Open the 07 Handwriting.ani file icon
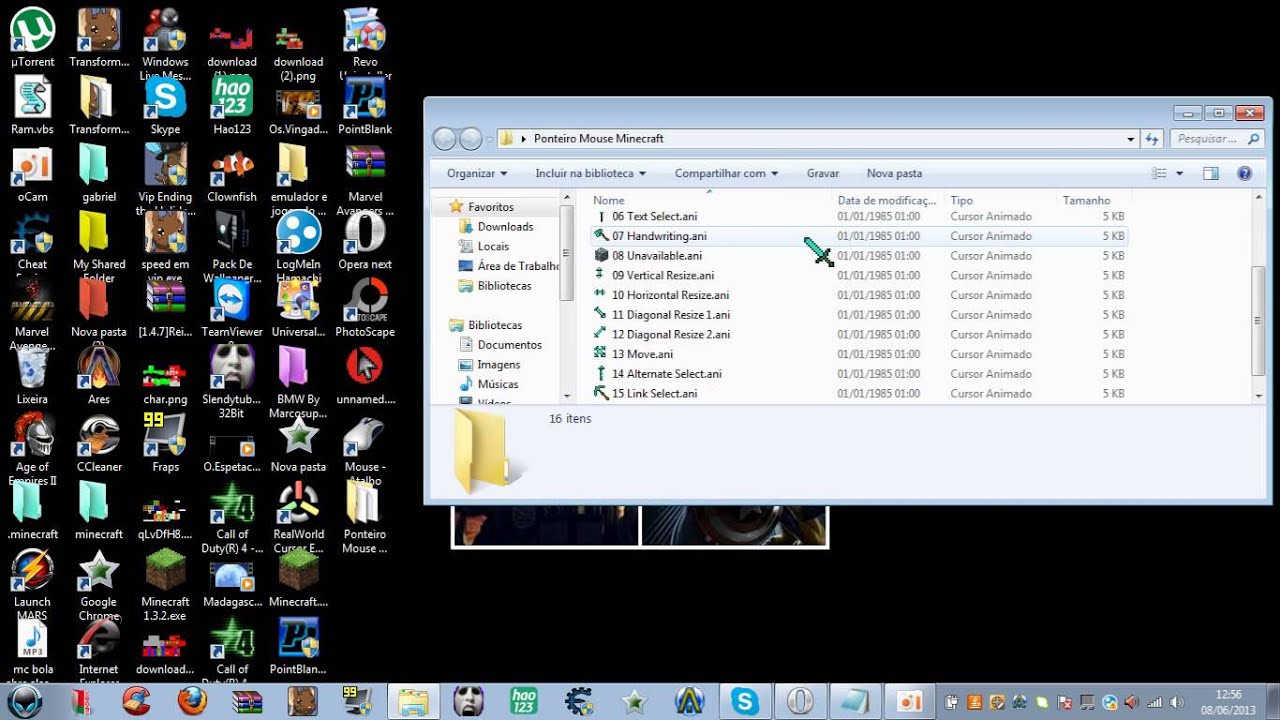Viewport: 1280px width, 720px height. pos(601,236)
